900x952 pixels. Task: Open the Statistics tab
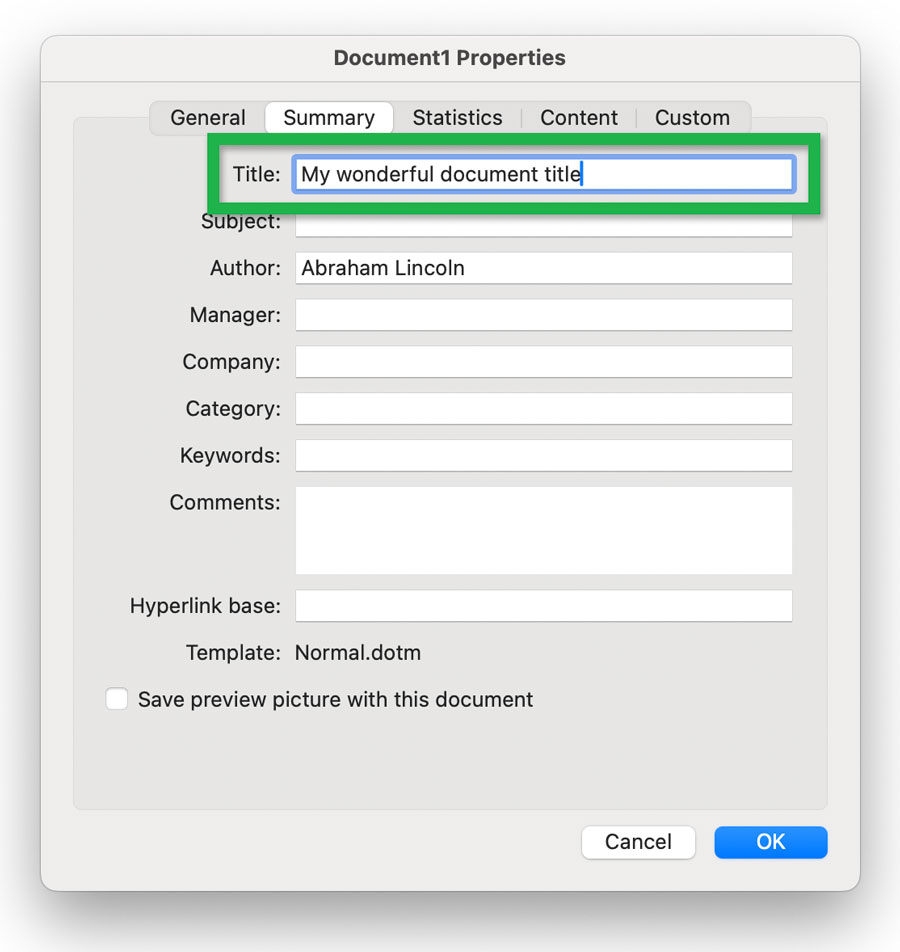(x=457, y=117)
